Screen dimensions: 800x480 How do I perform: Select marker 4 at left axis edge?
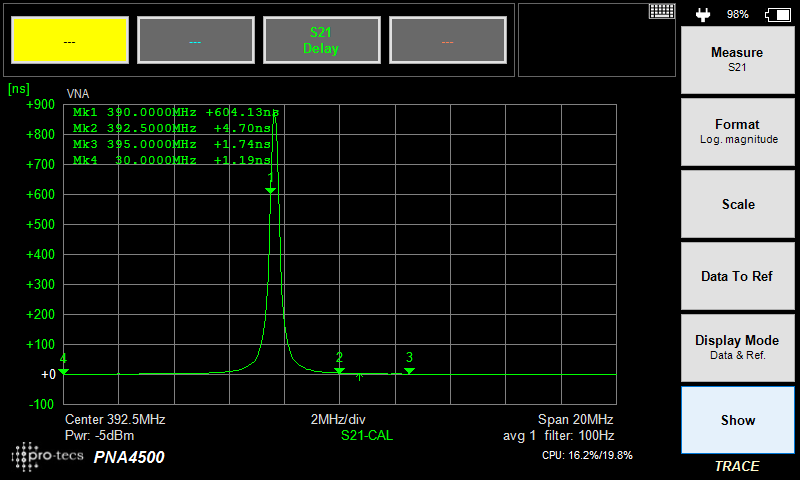[x=63, y=371]
